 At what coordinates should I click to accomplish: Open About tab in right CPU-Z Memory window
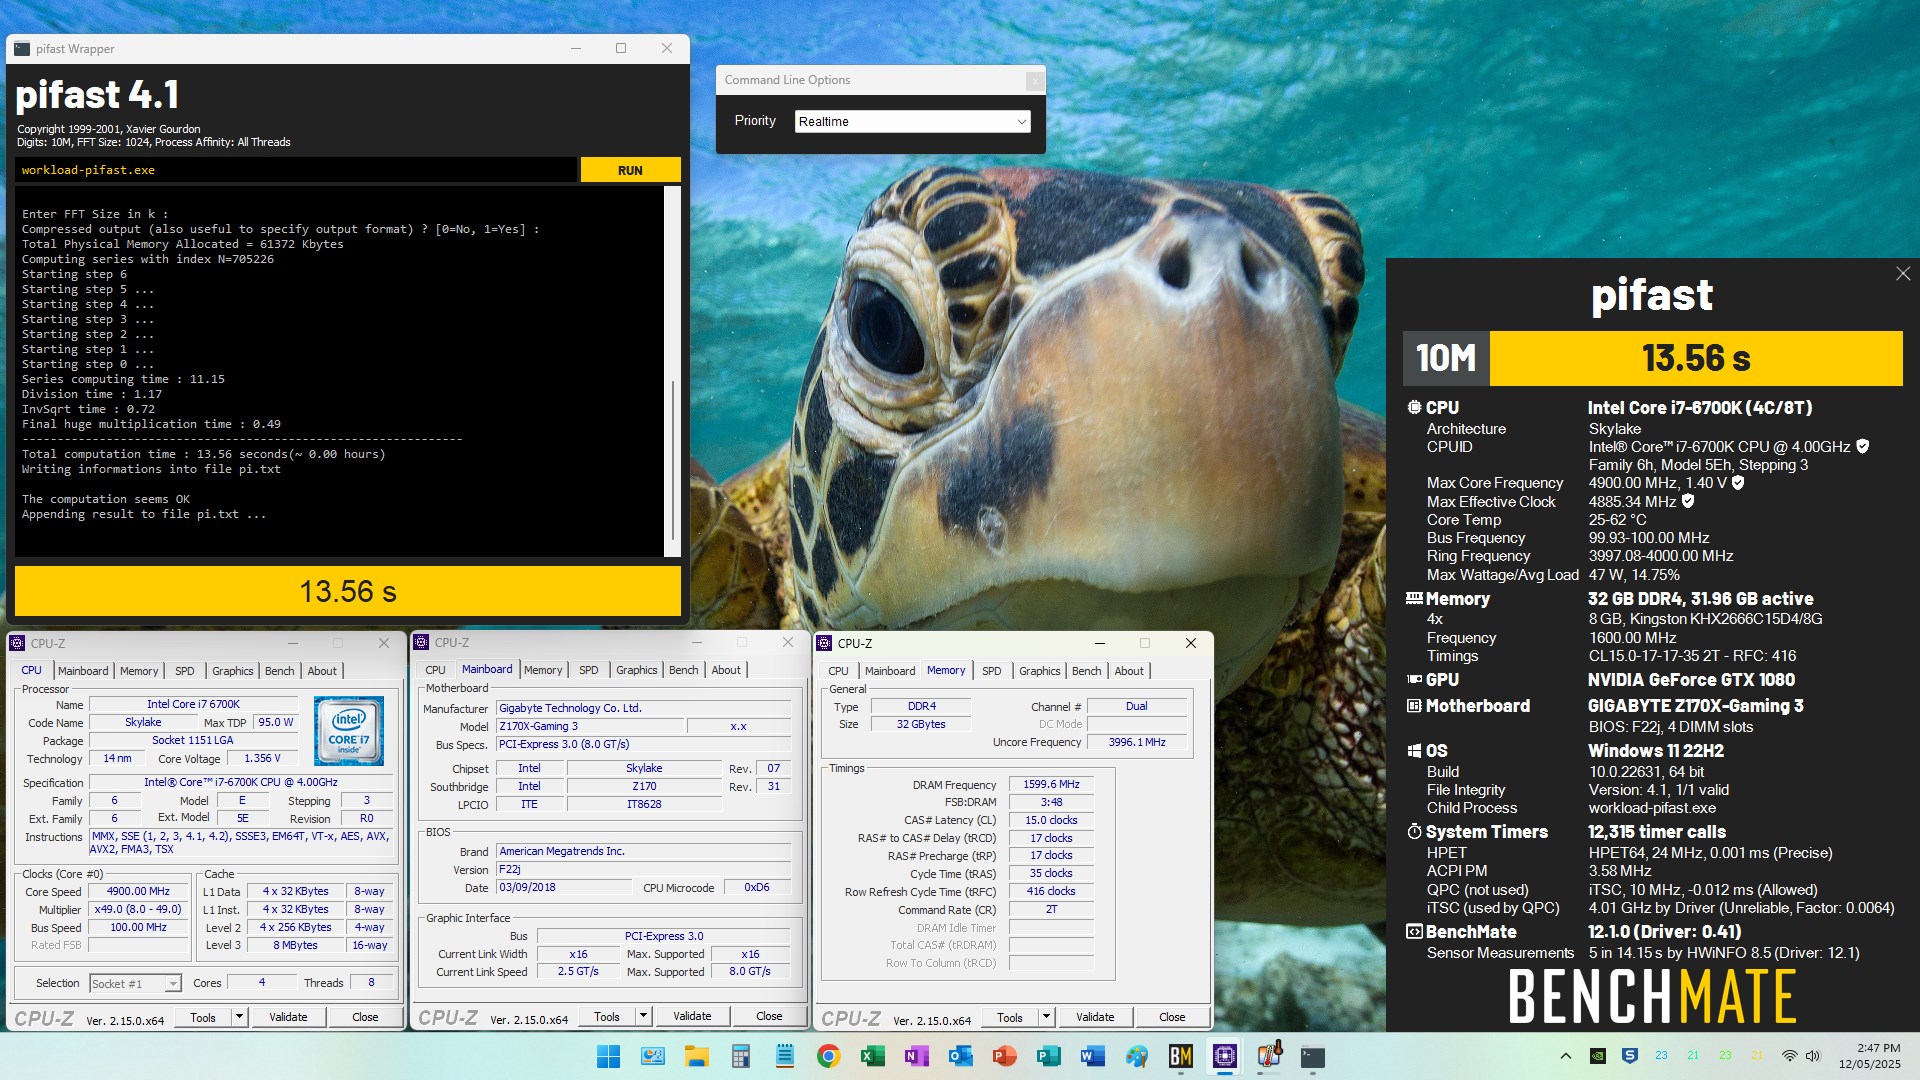pyautogui.click(x=1129, y=671)
